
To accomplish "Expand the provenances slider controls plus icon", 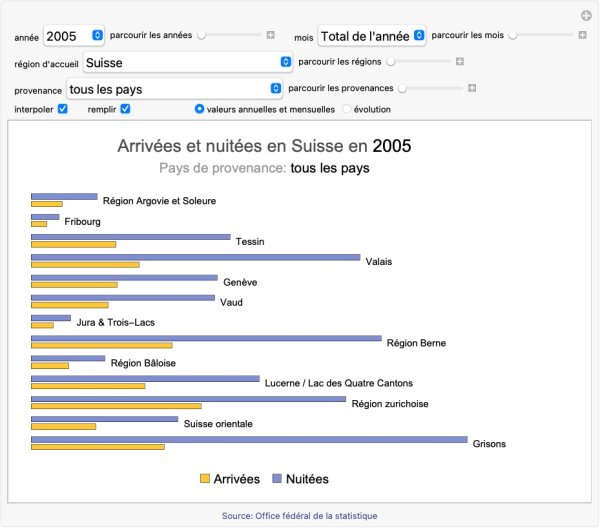I will pyautogui.click(x=472, y=88).
